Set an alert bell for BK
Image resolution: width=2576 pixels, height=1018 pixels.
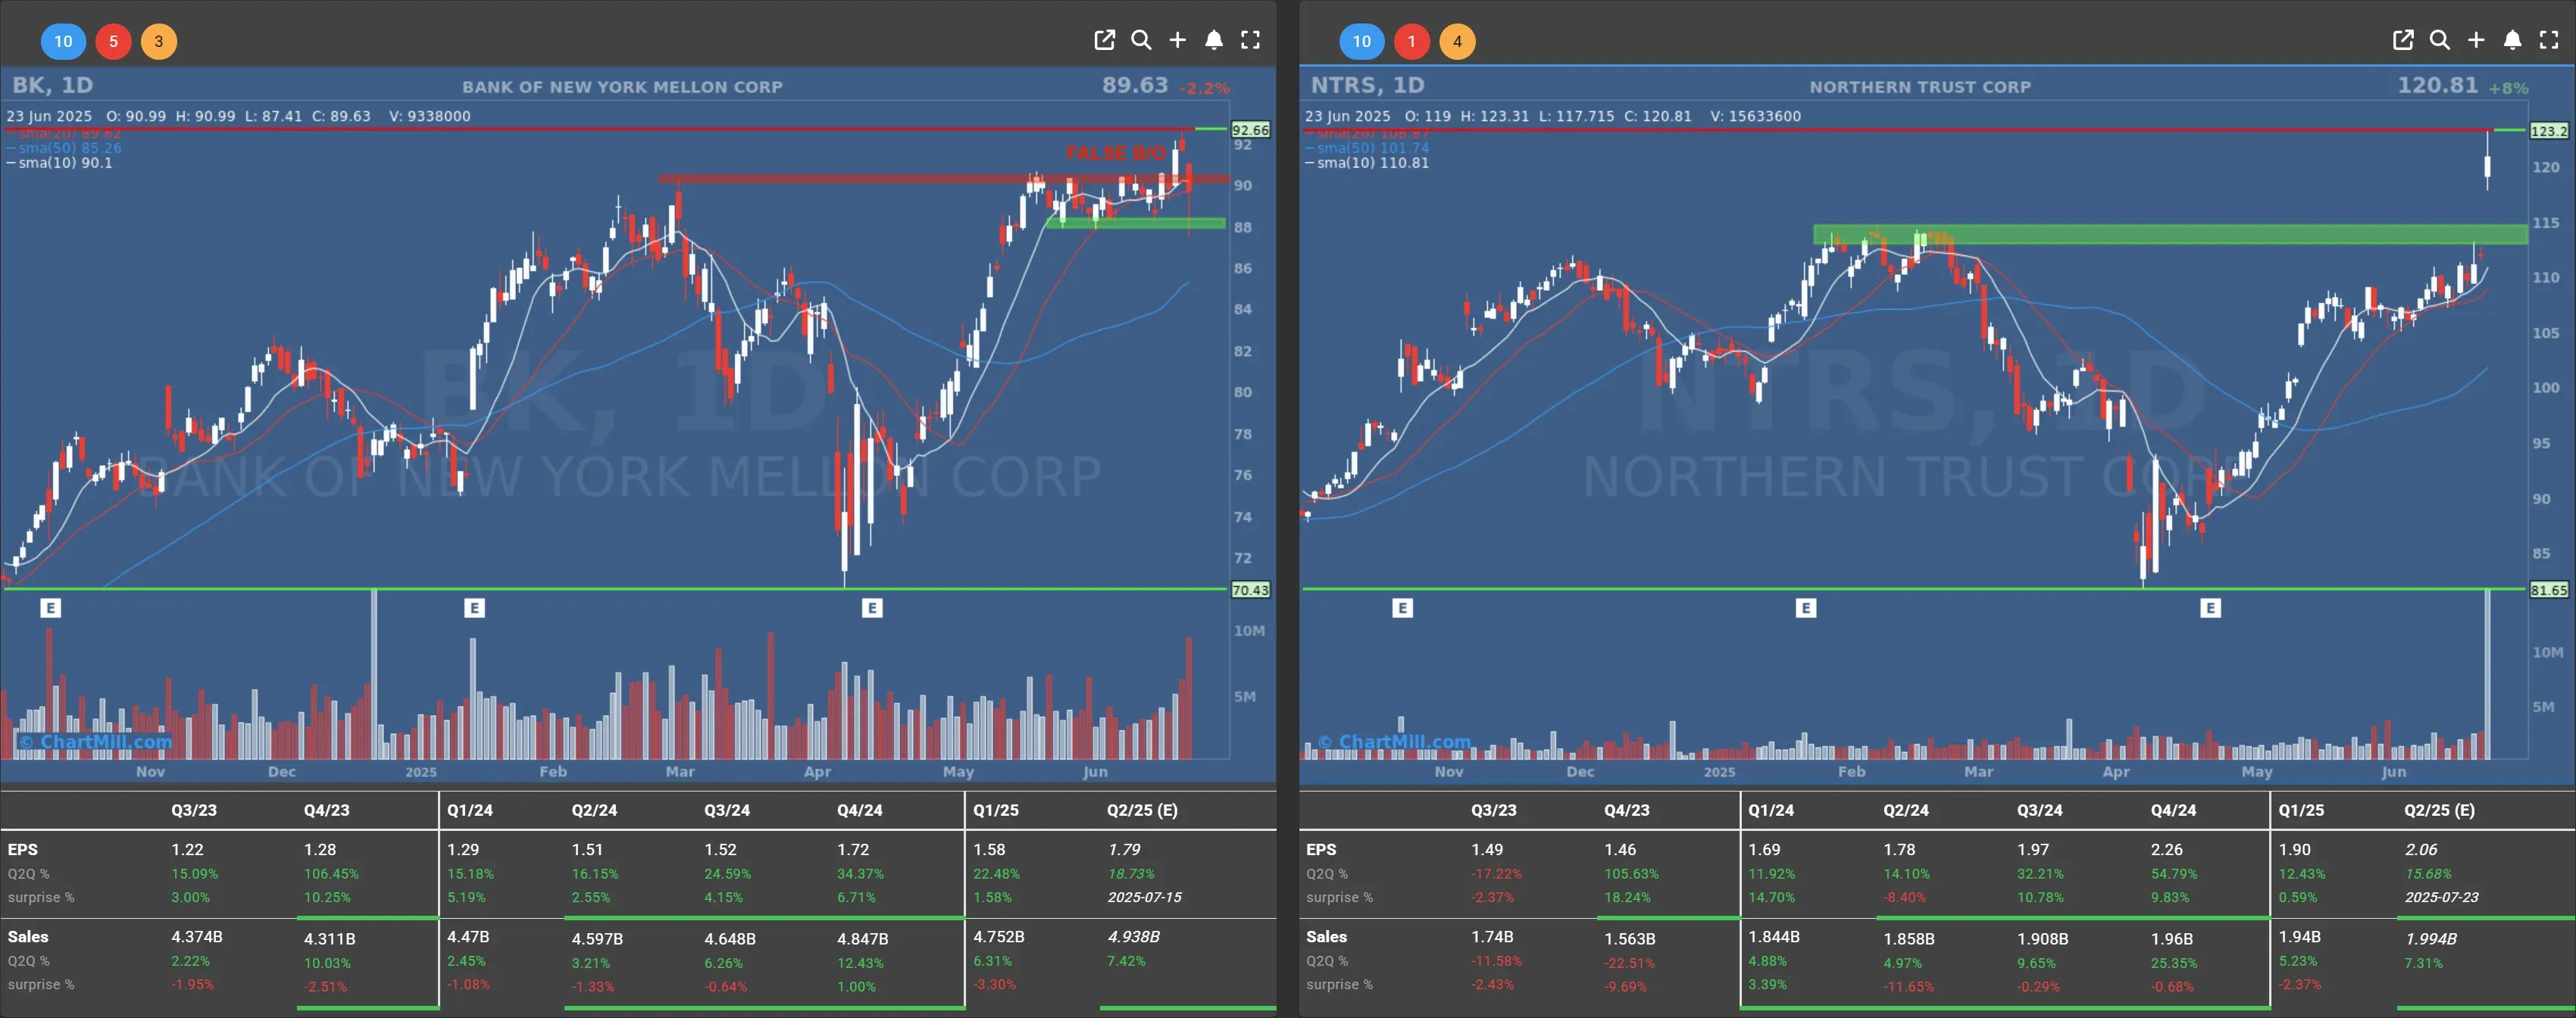1214,40
